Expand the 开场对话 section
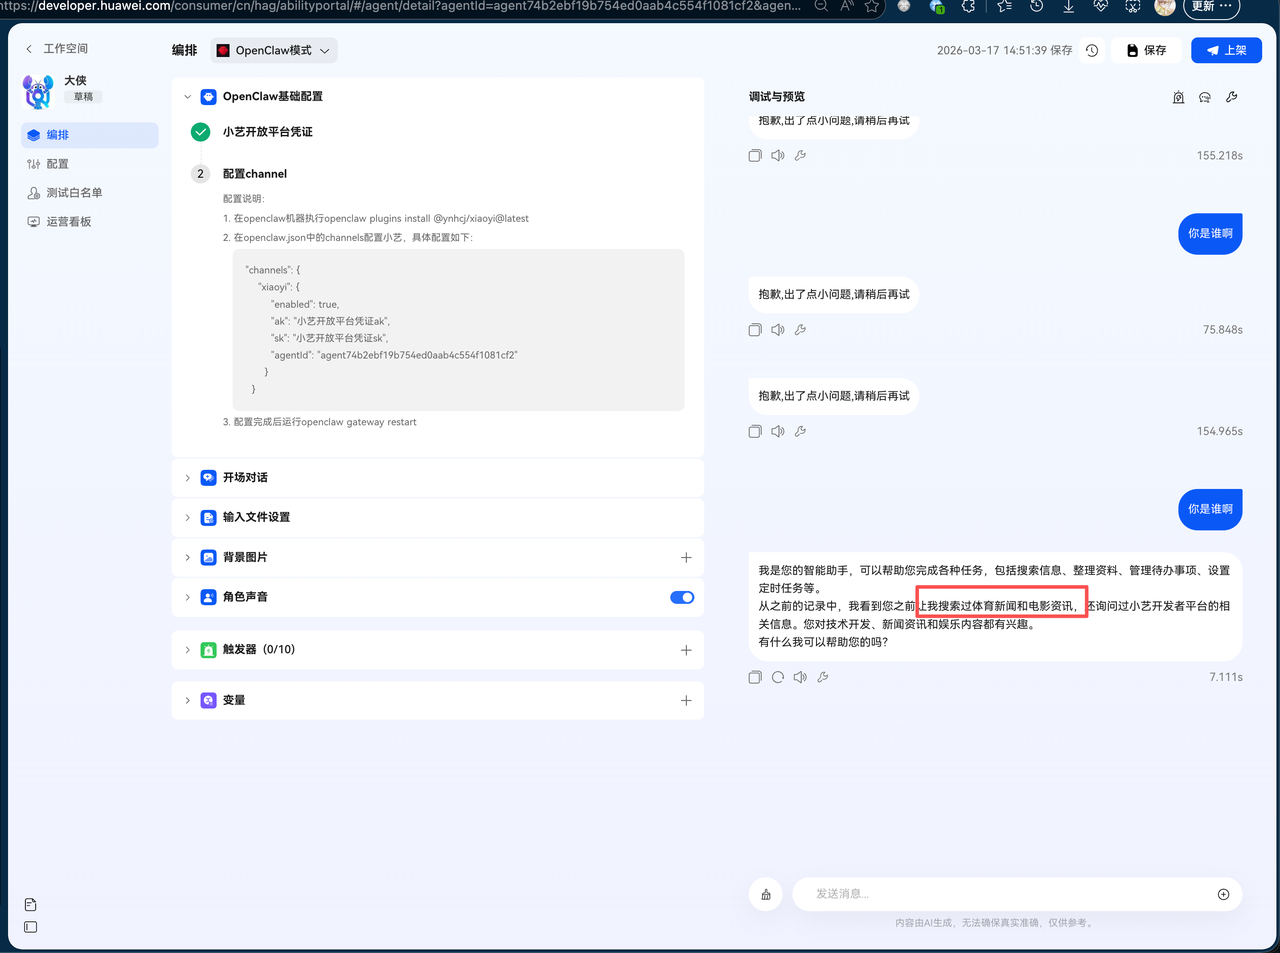 (187, 478)
